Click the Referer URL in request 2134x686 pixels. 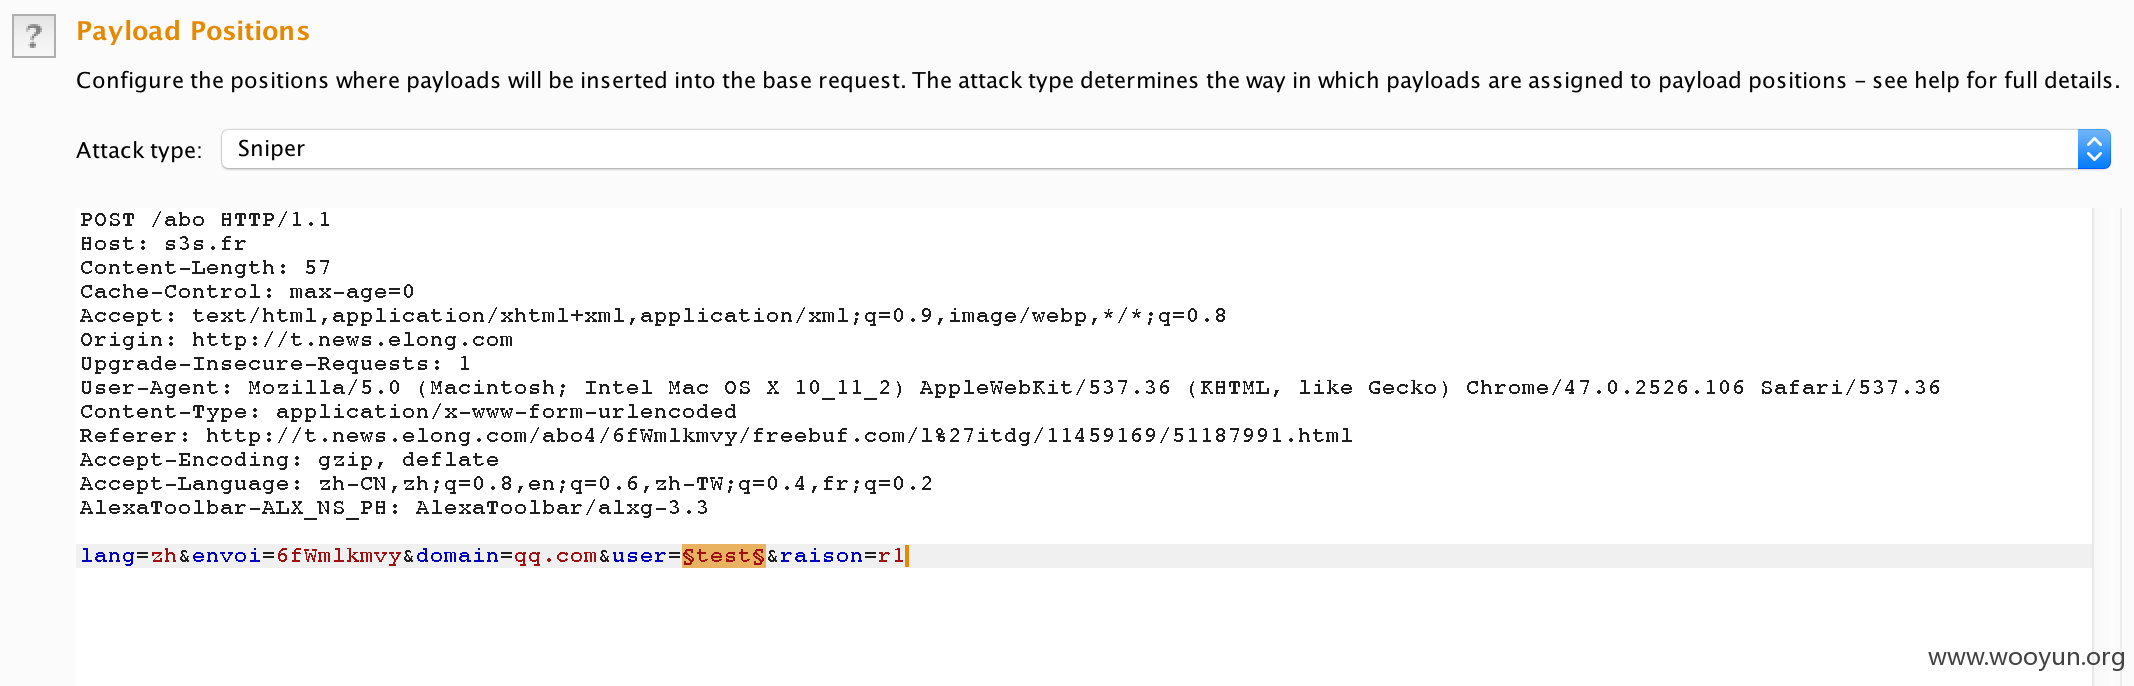779,436
